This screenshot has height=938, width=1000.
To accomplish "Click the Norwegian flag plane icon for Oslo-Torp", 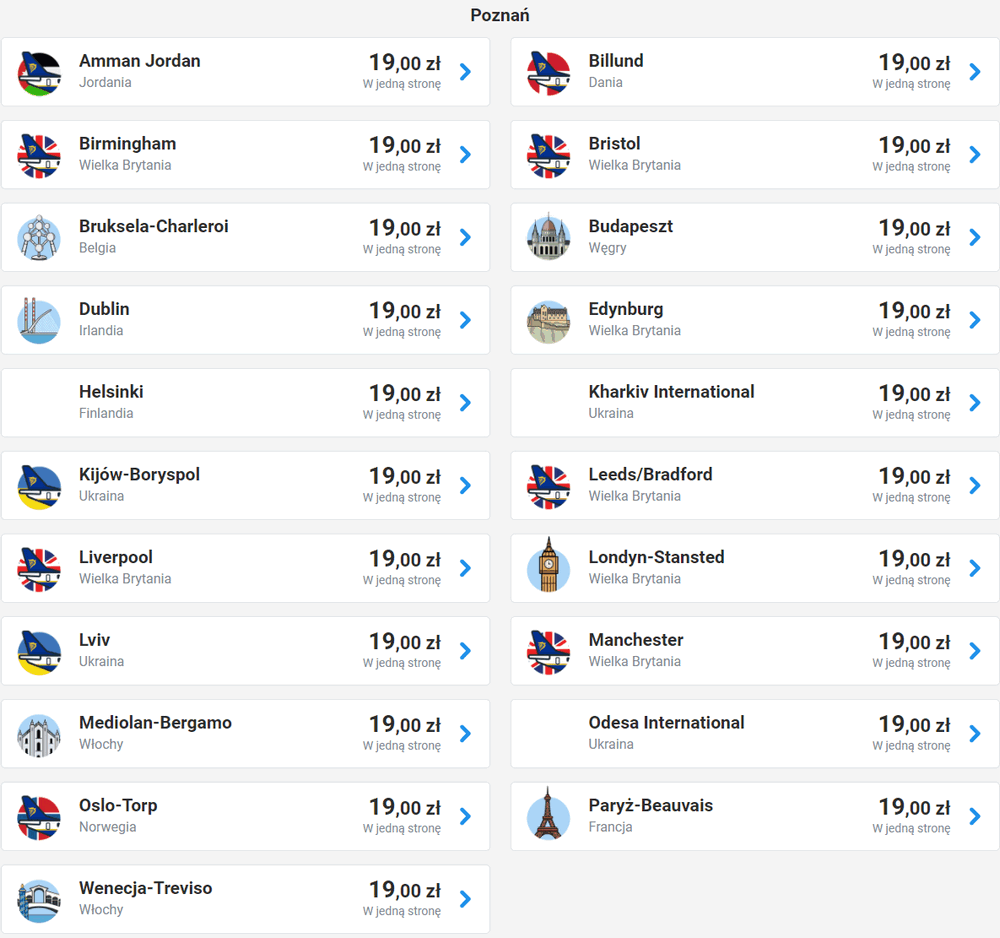I will 40,817.
